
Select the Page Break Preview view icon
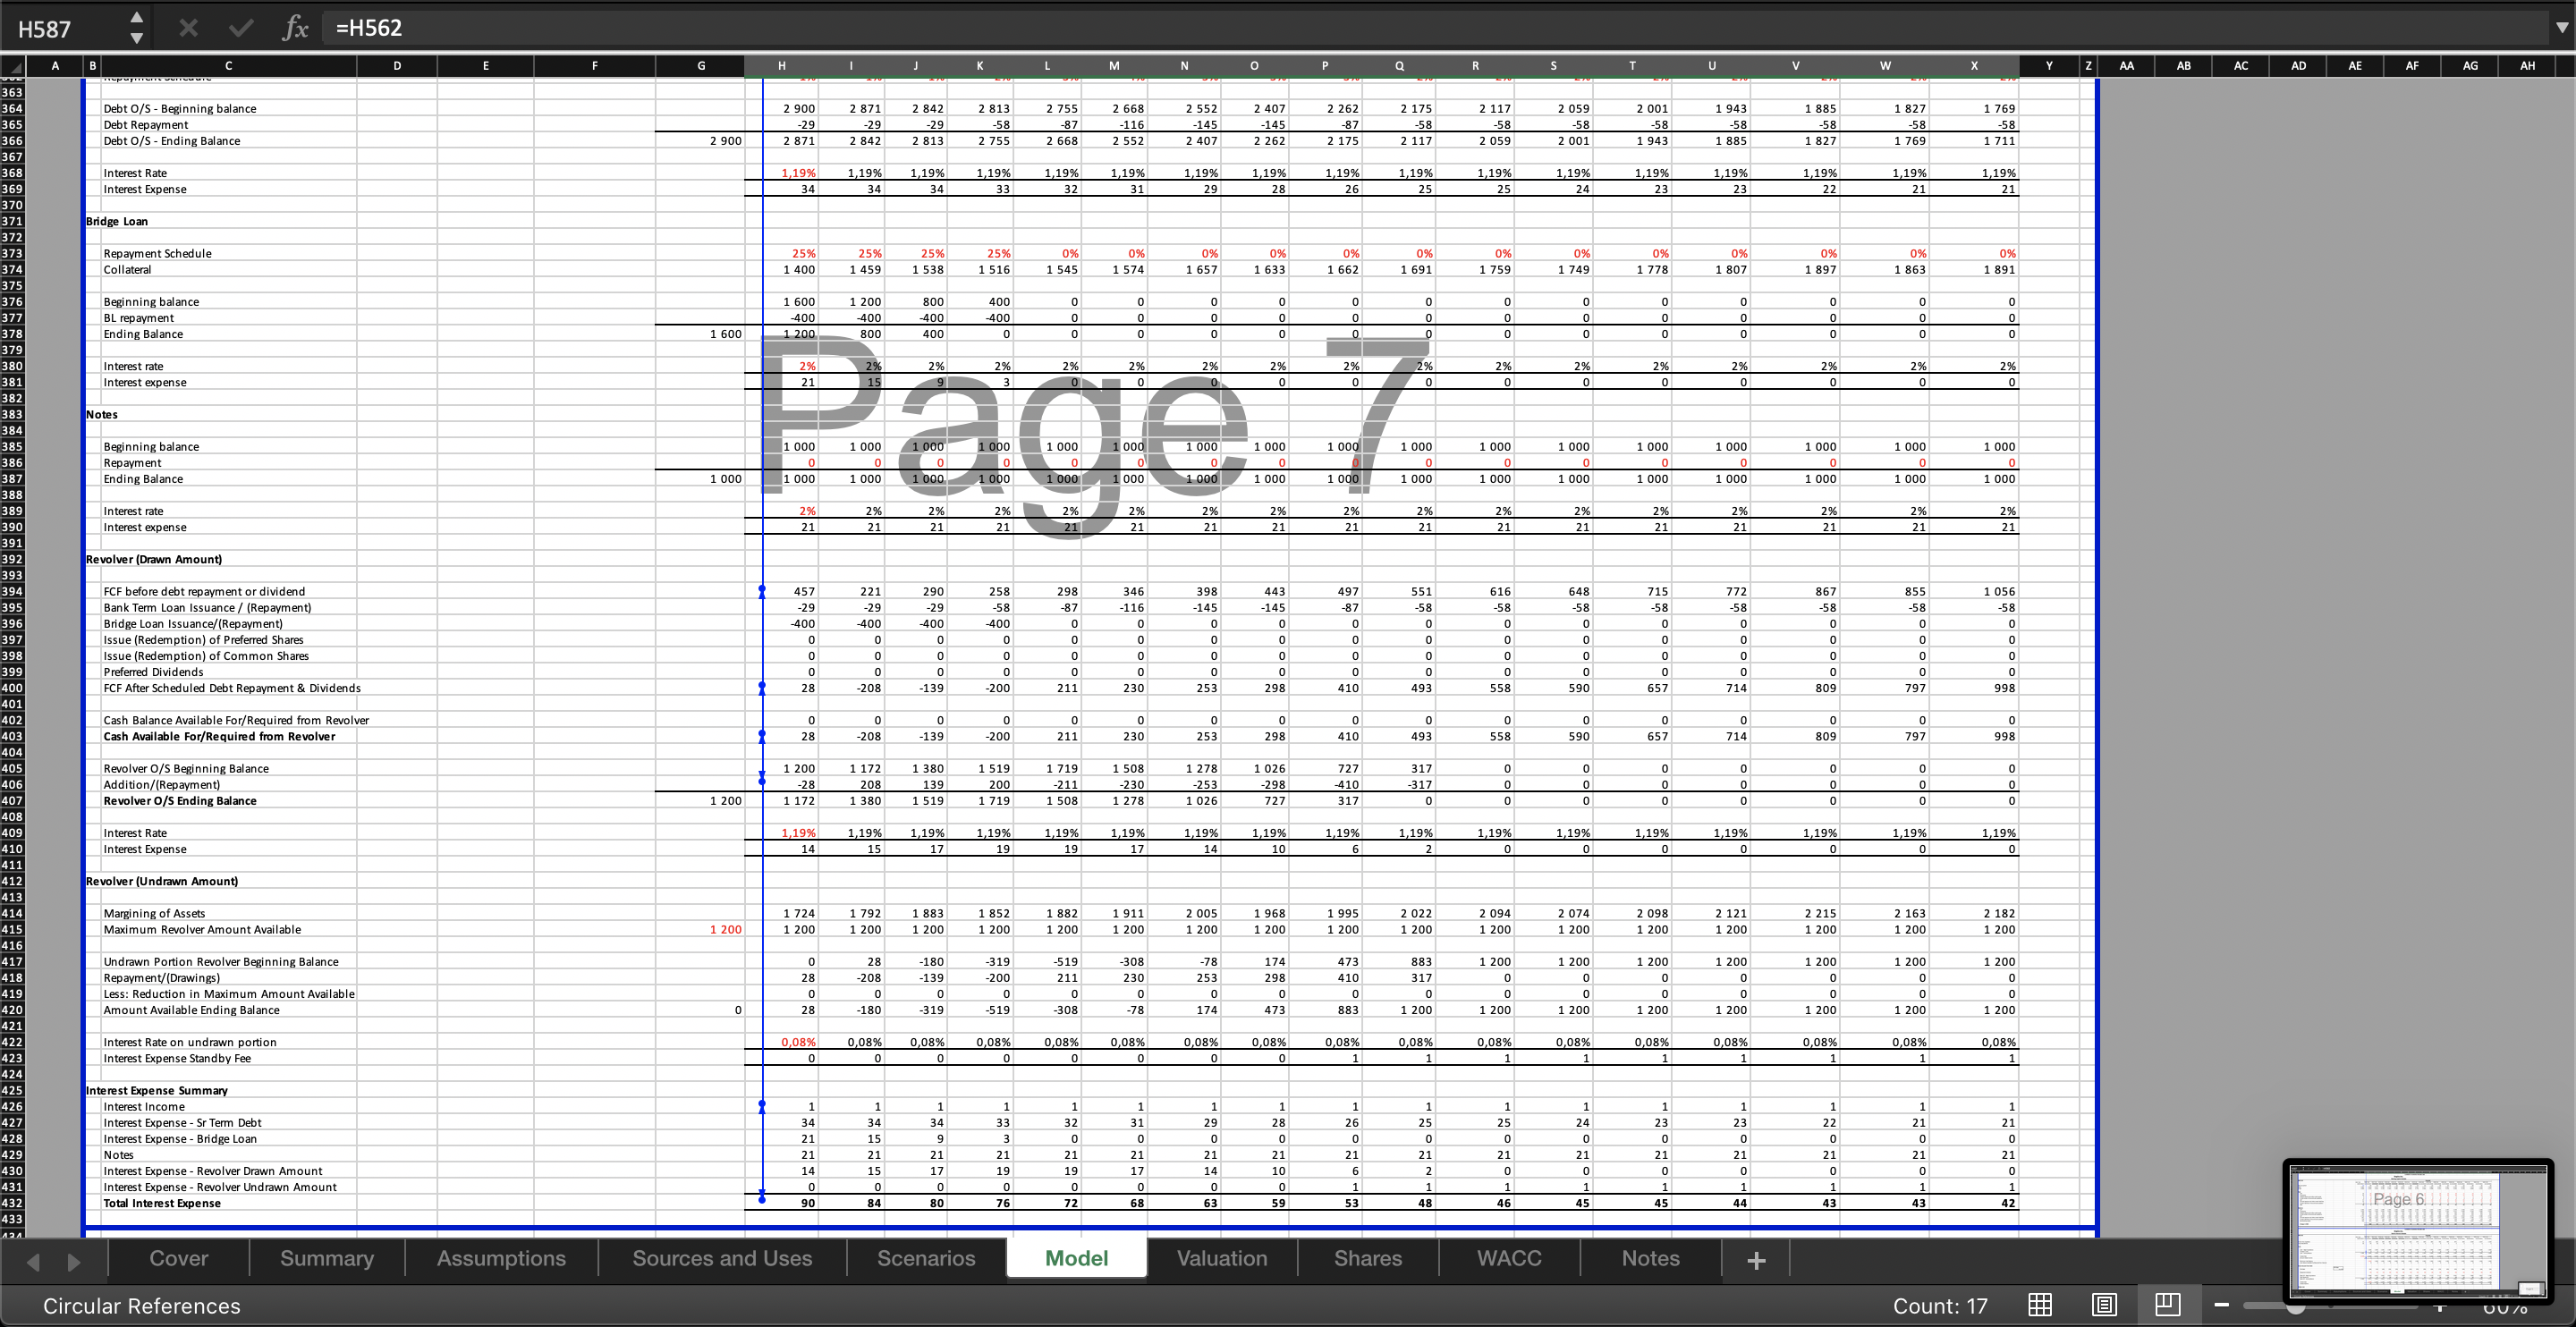(2167, 1305)
